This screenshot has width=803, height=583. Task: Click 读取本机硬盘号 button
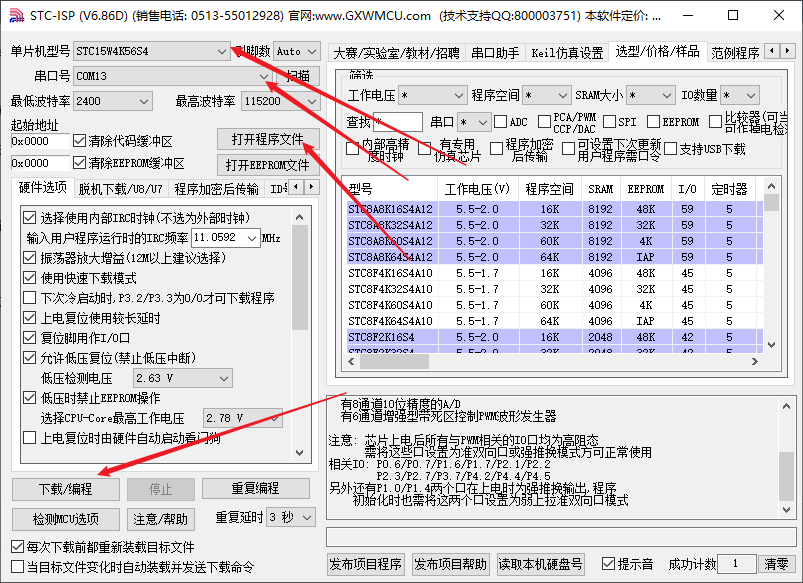coord(540,564)
